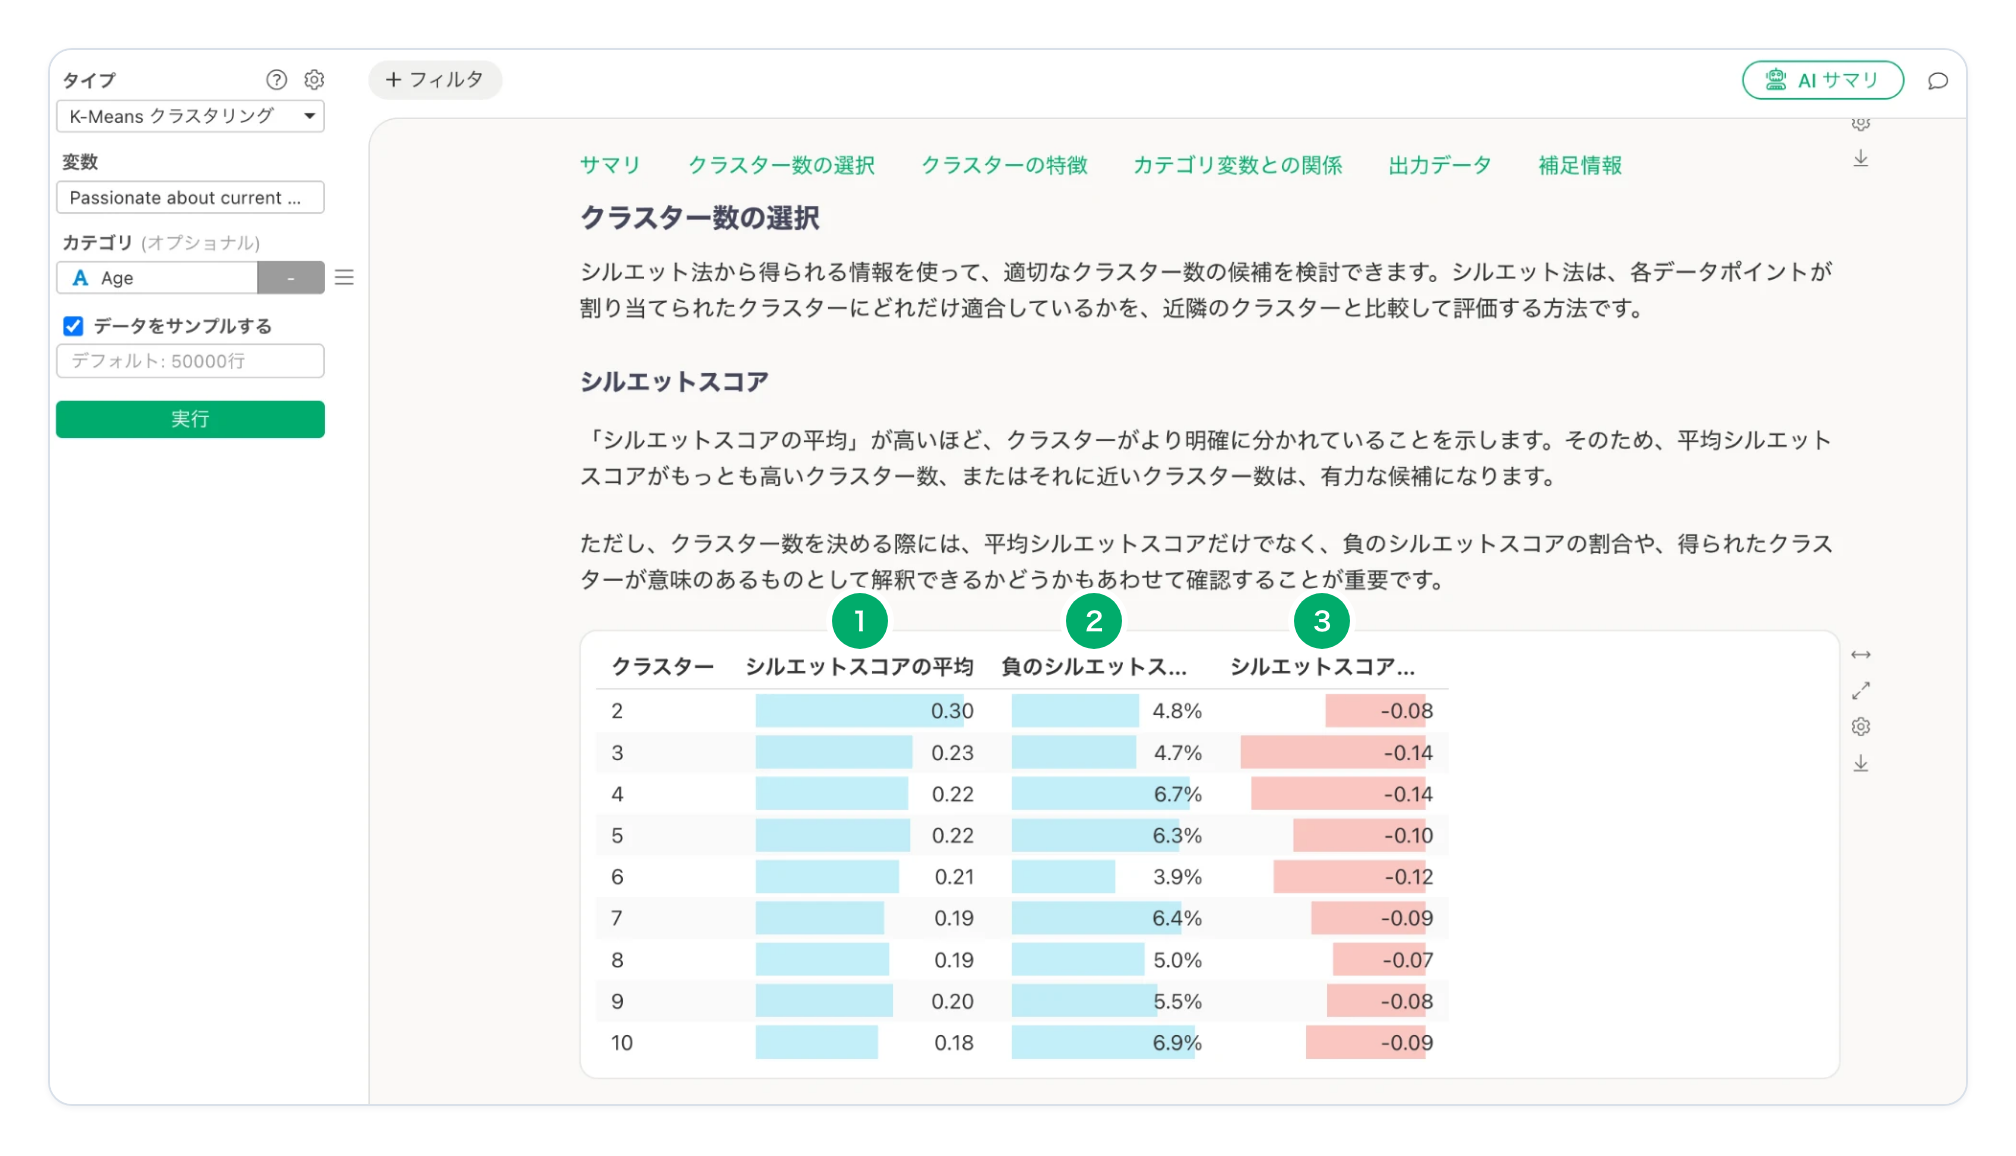Add a filter with + フィルタ
Viewport: 2016px width, 1156px height.
click(435, 80)
